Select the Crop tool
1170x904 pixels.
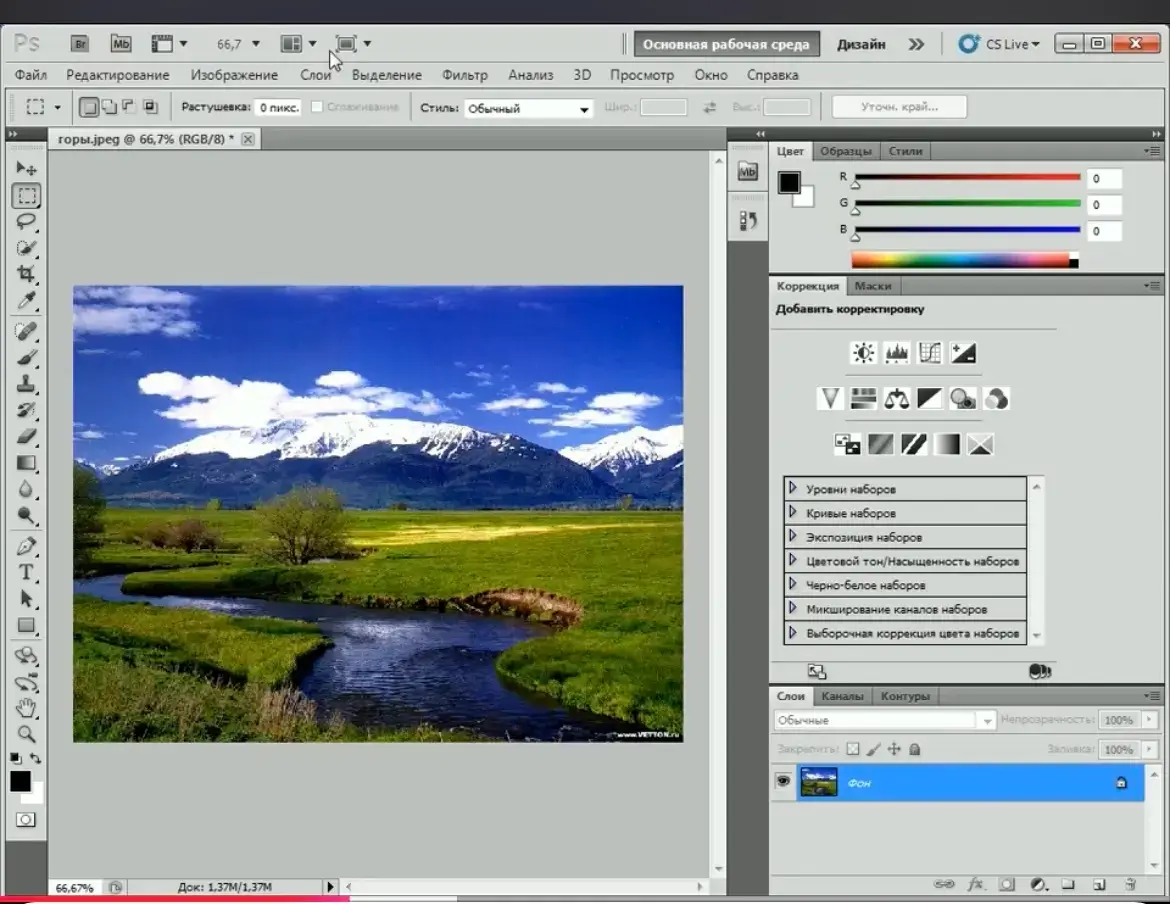click(26, 274)
